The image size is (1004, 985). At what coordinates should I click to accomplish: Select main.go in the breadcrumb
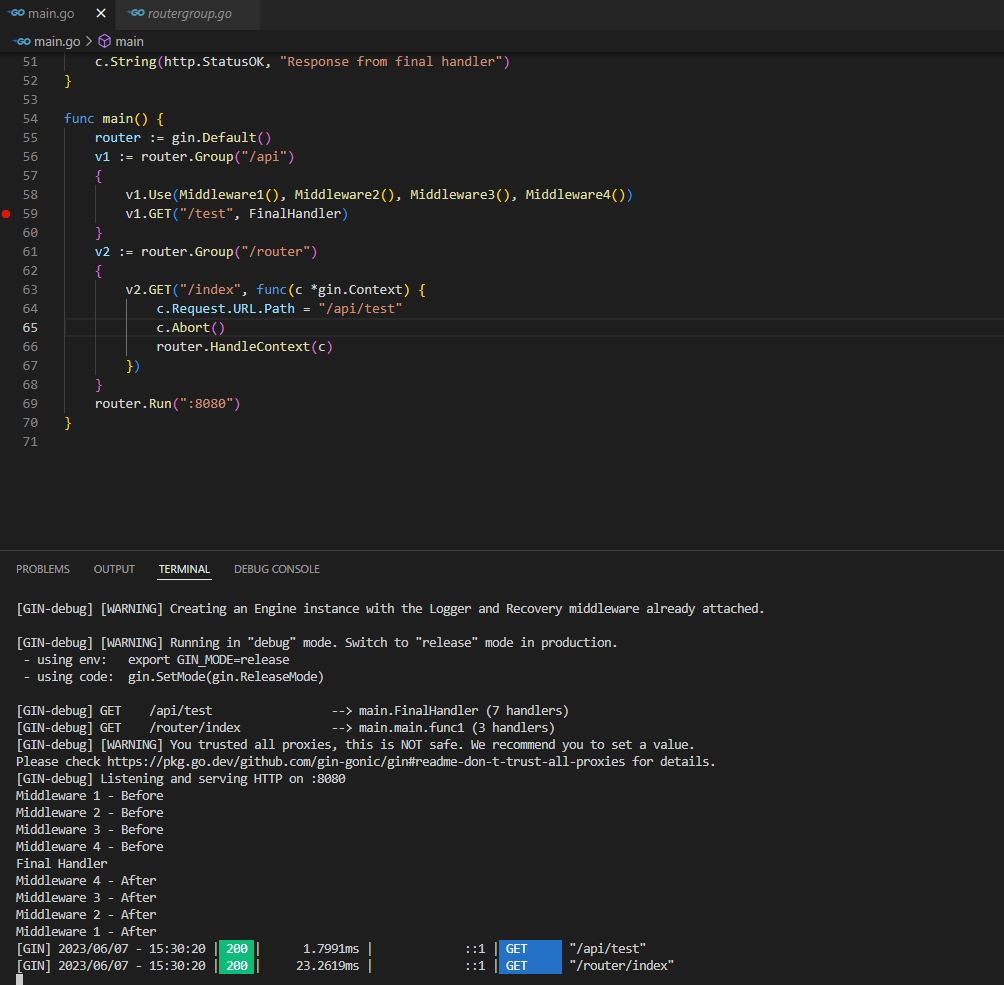(56, 42)
